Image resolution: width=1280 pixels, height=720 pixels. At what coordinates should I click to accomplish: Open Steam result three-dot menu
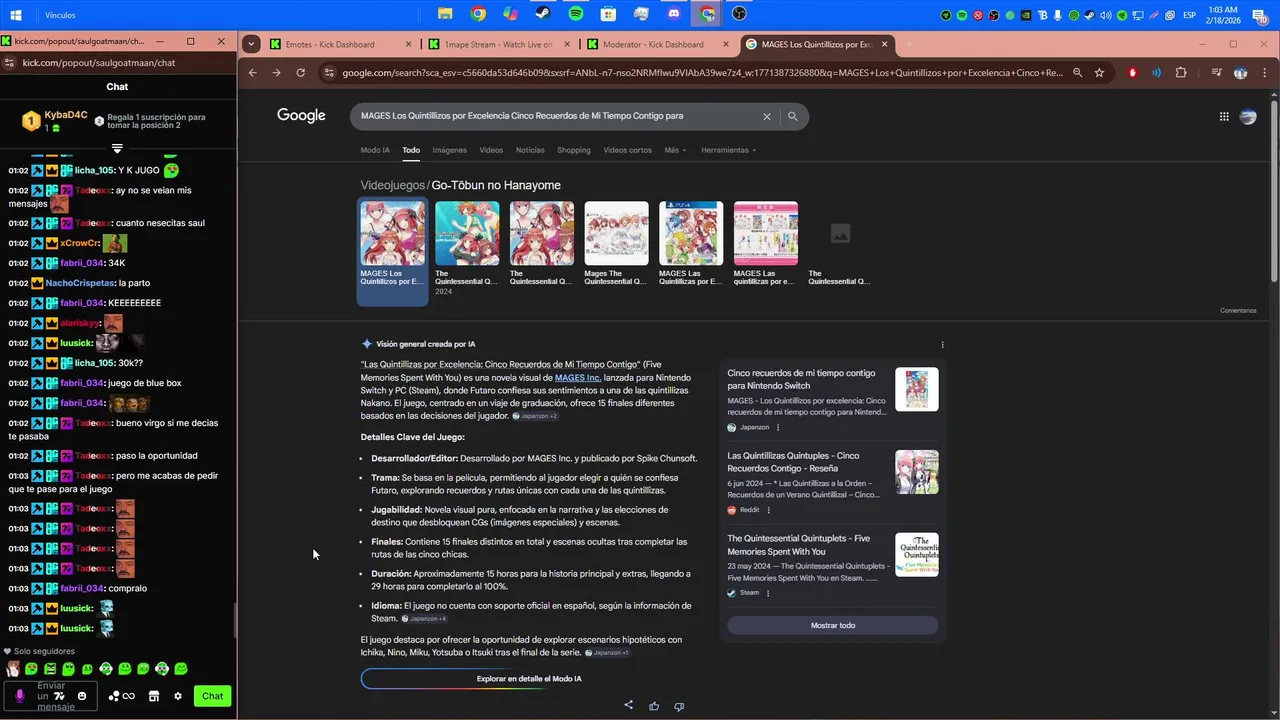click(768, 593)
